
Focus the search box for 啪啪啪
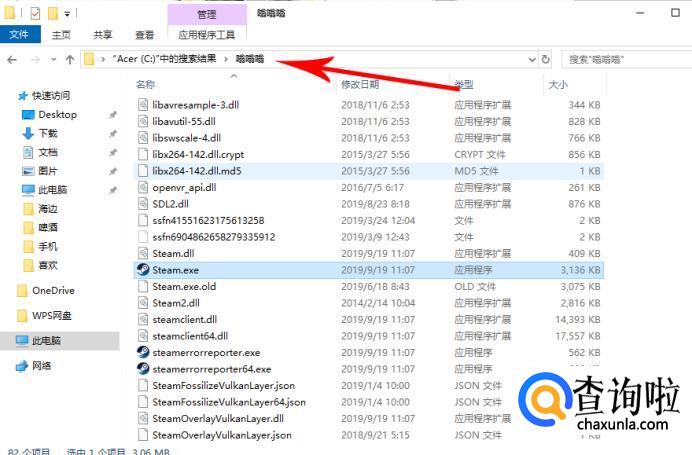(627, 59)
